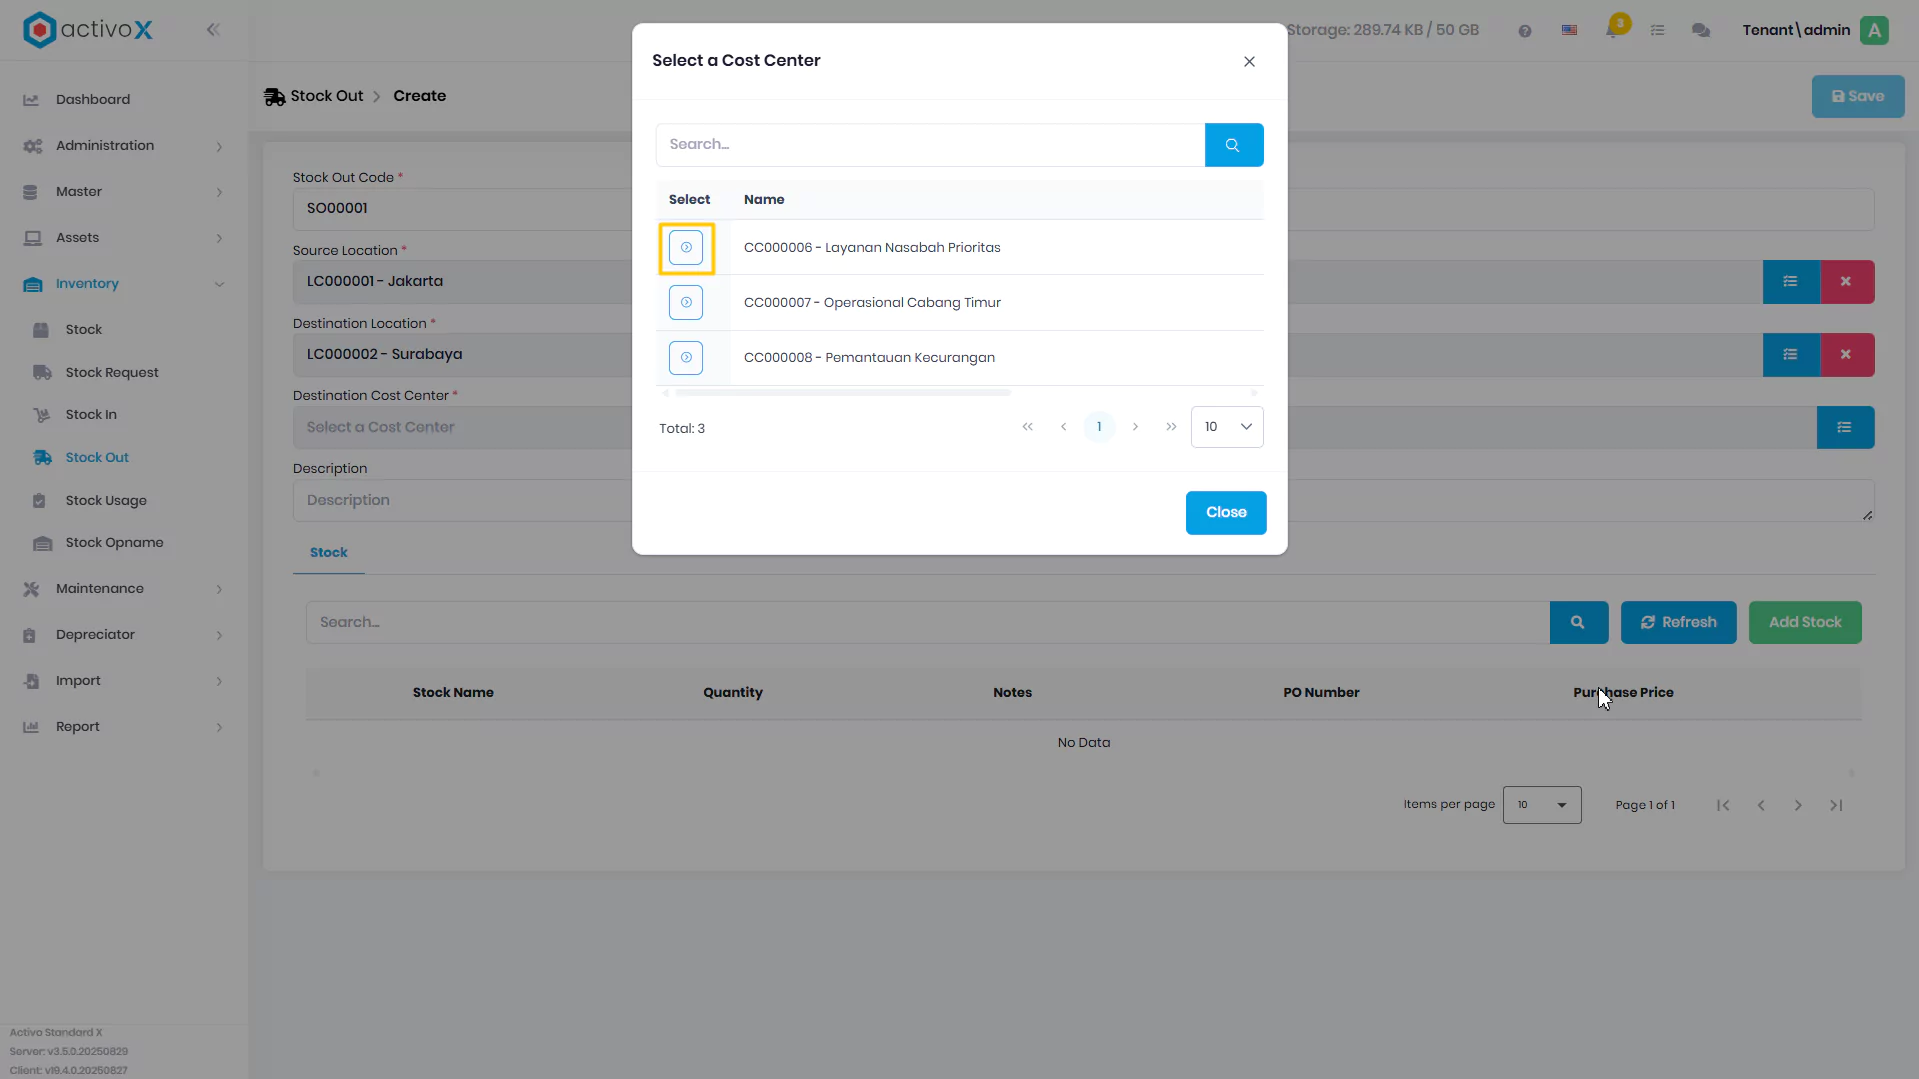Click the Add Stock button
The width and height of the screenshot is (1919, 1079).
coord(1805,623)
